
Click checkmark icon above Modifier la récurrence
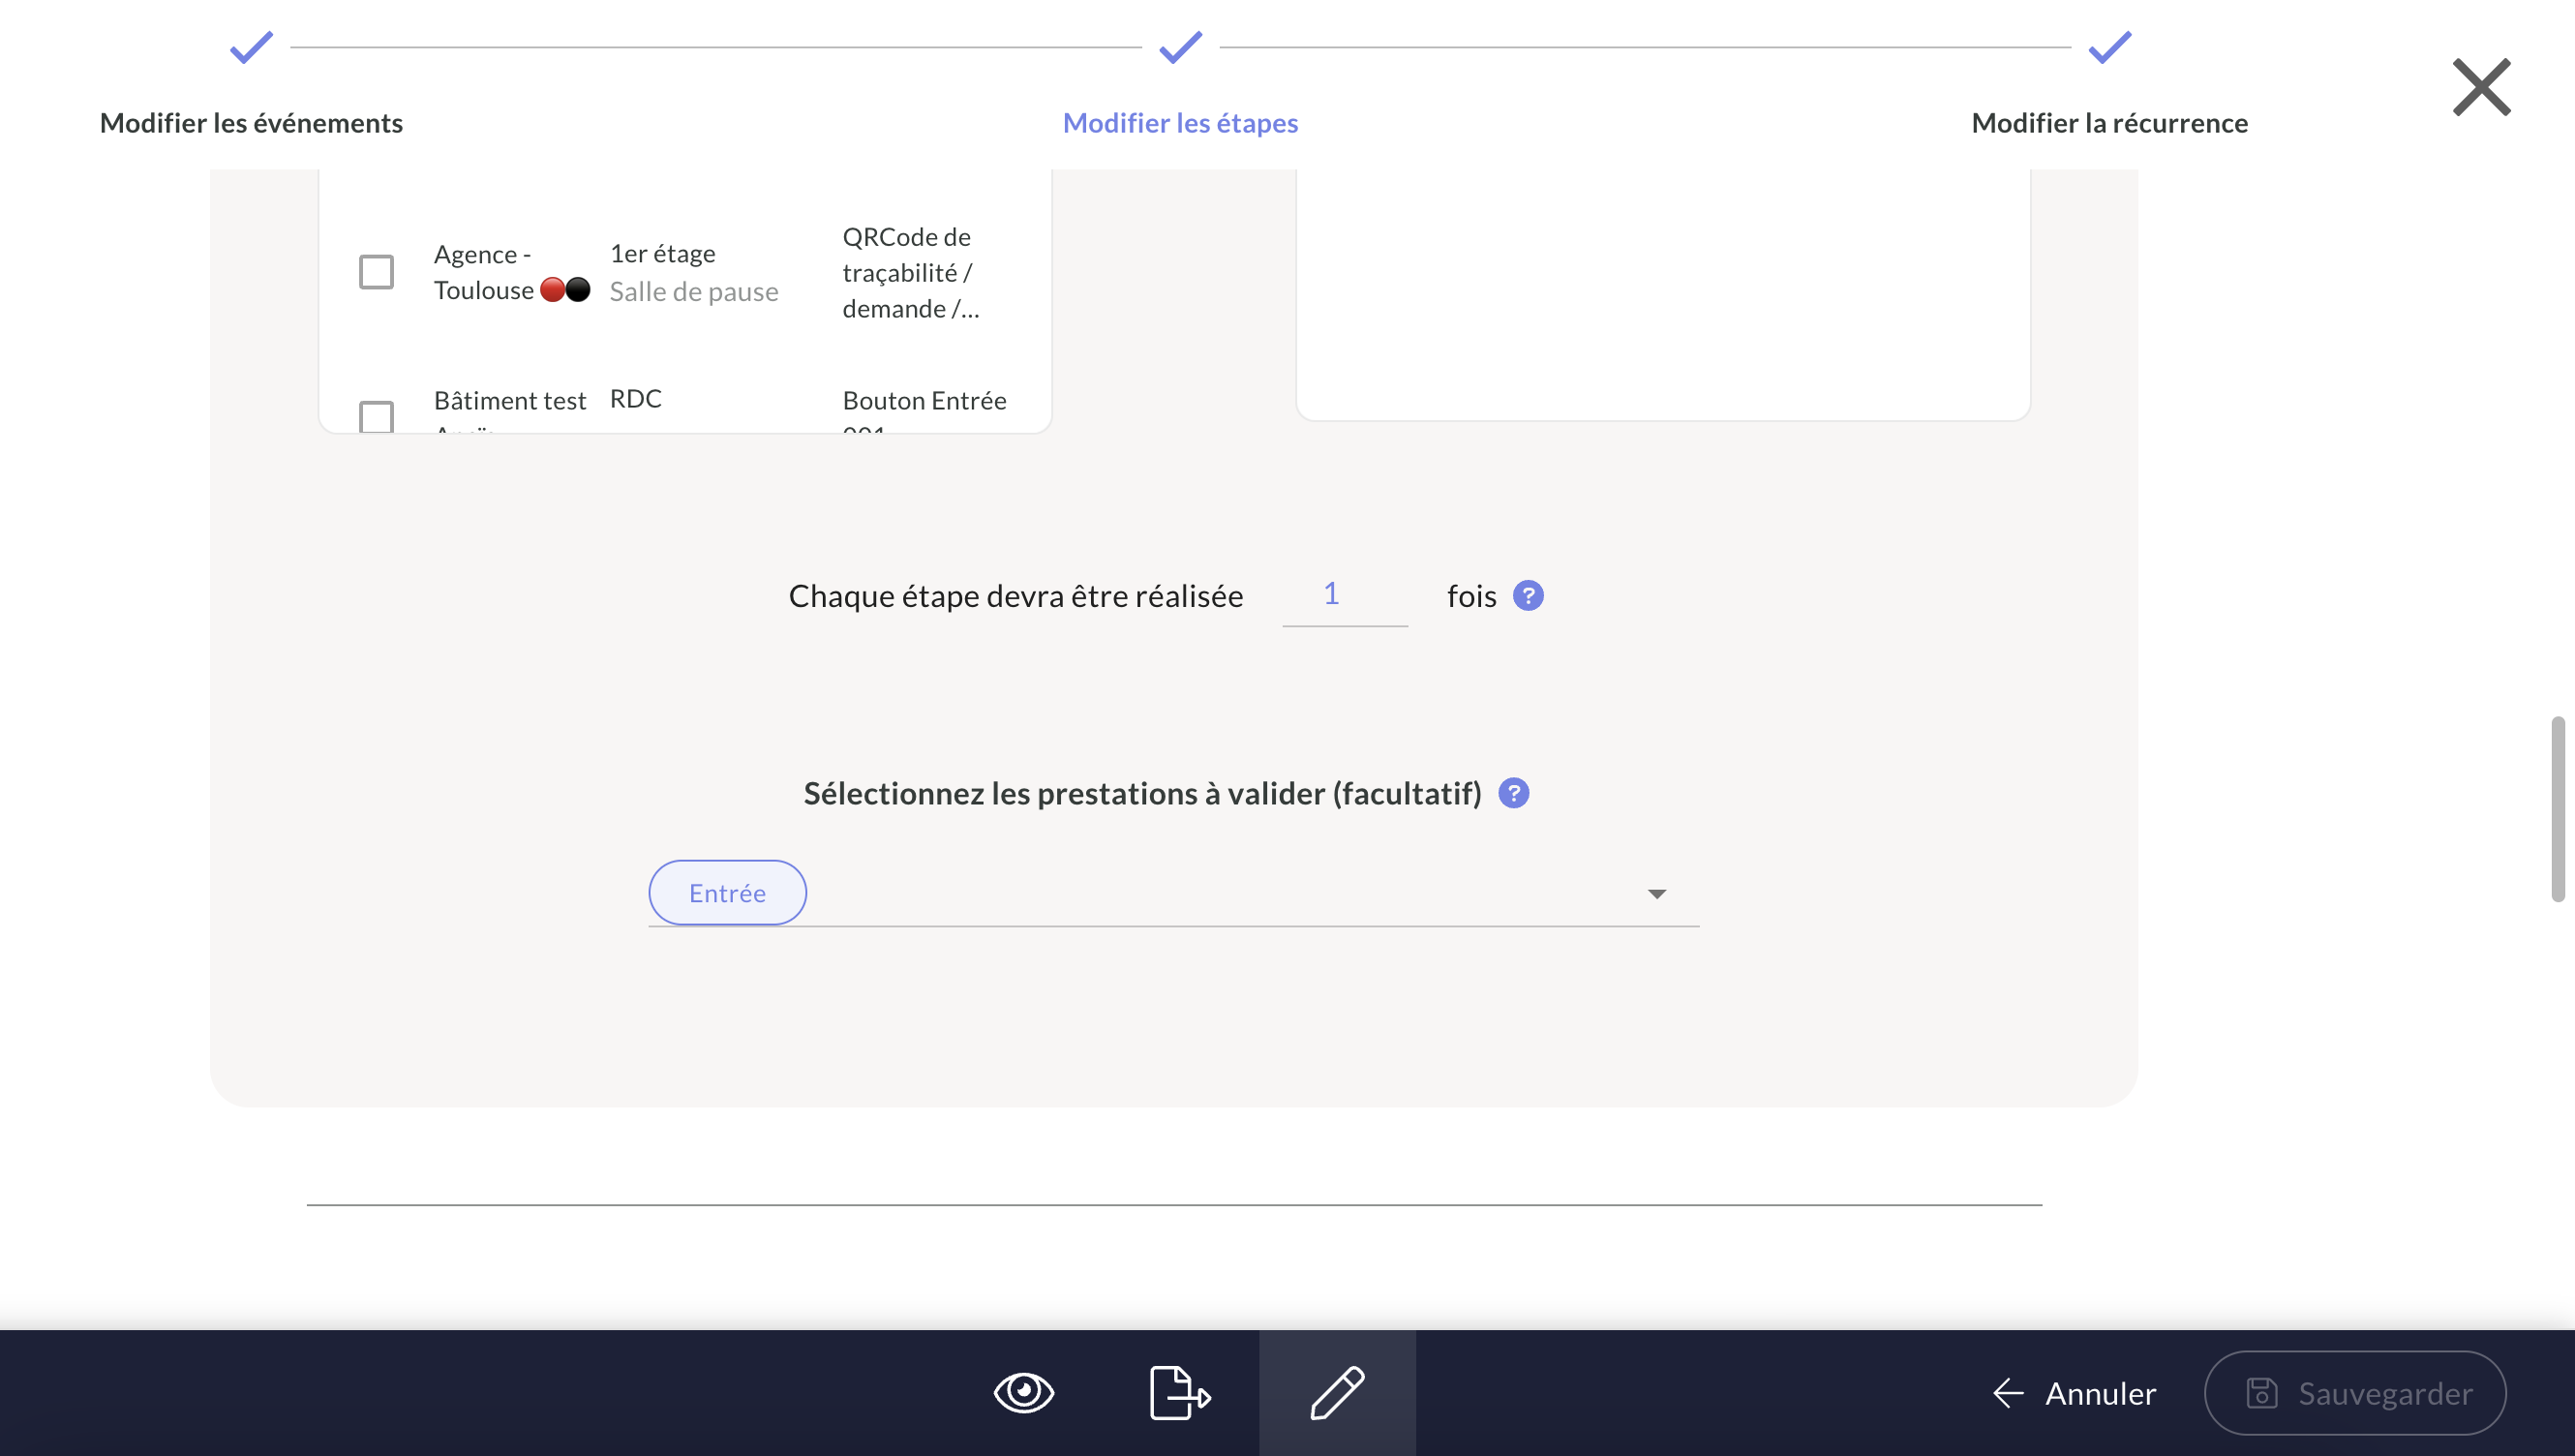tap(2109, 47)
